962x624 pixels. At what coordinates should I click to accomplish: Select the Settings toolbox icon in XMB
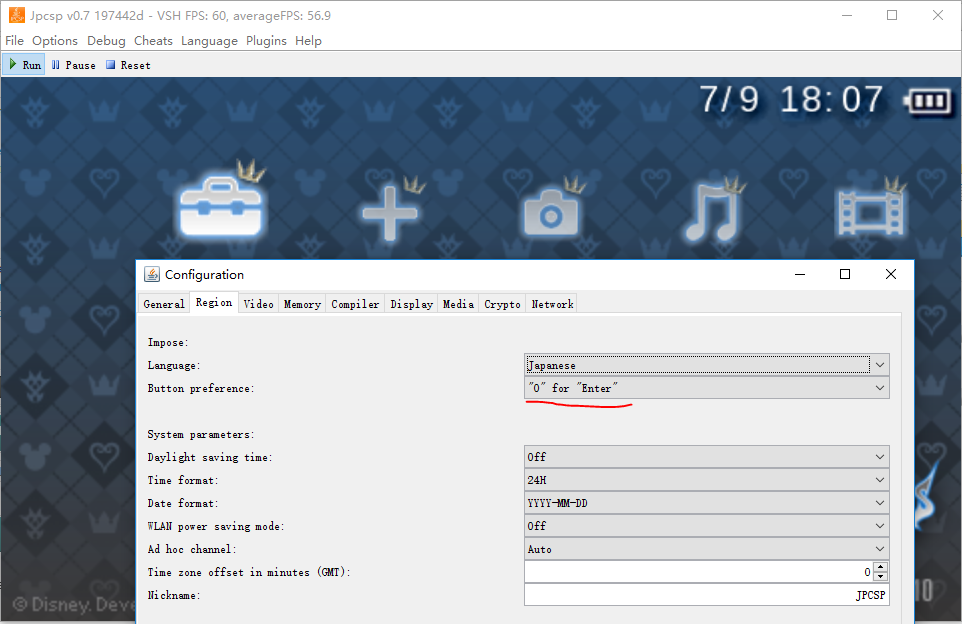click(220, 207)
